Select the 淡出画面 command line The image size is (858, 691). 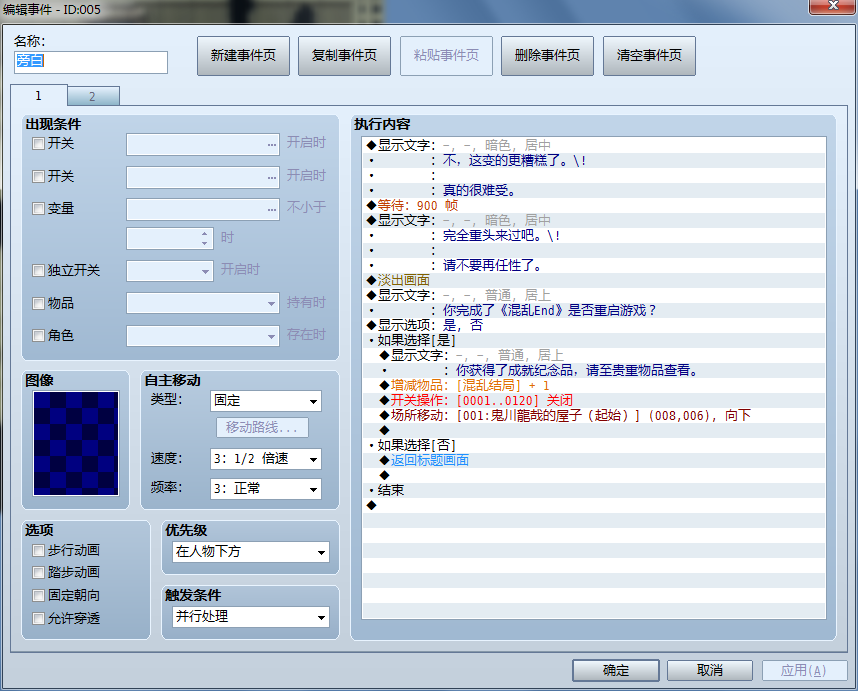(594, 280)
